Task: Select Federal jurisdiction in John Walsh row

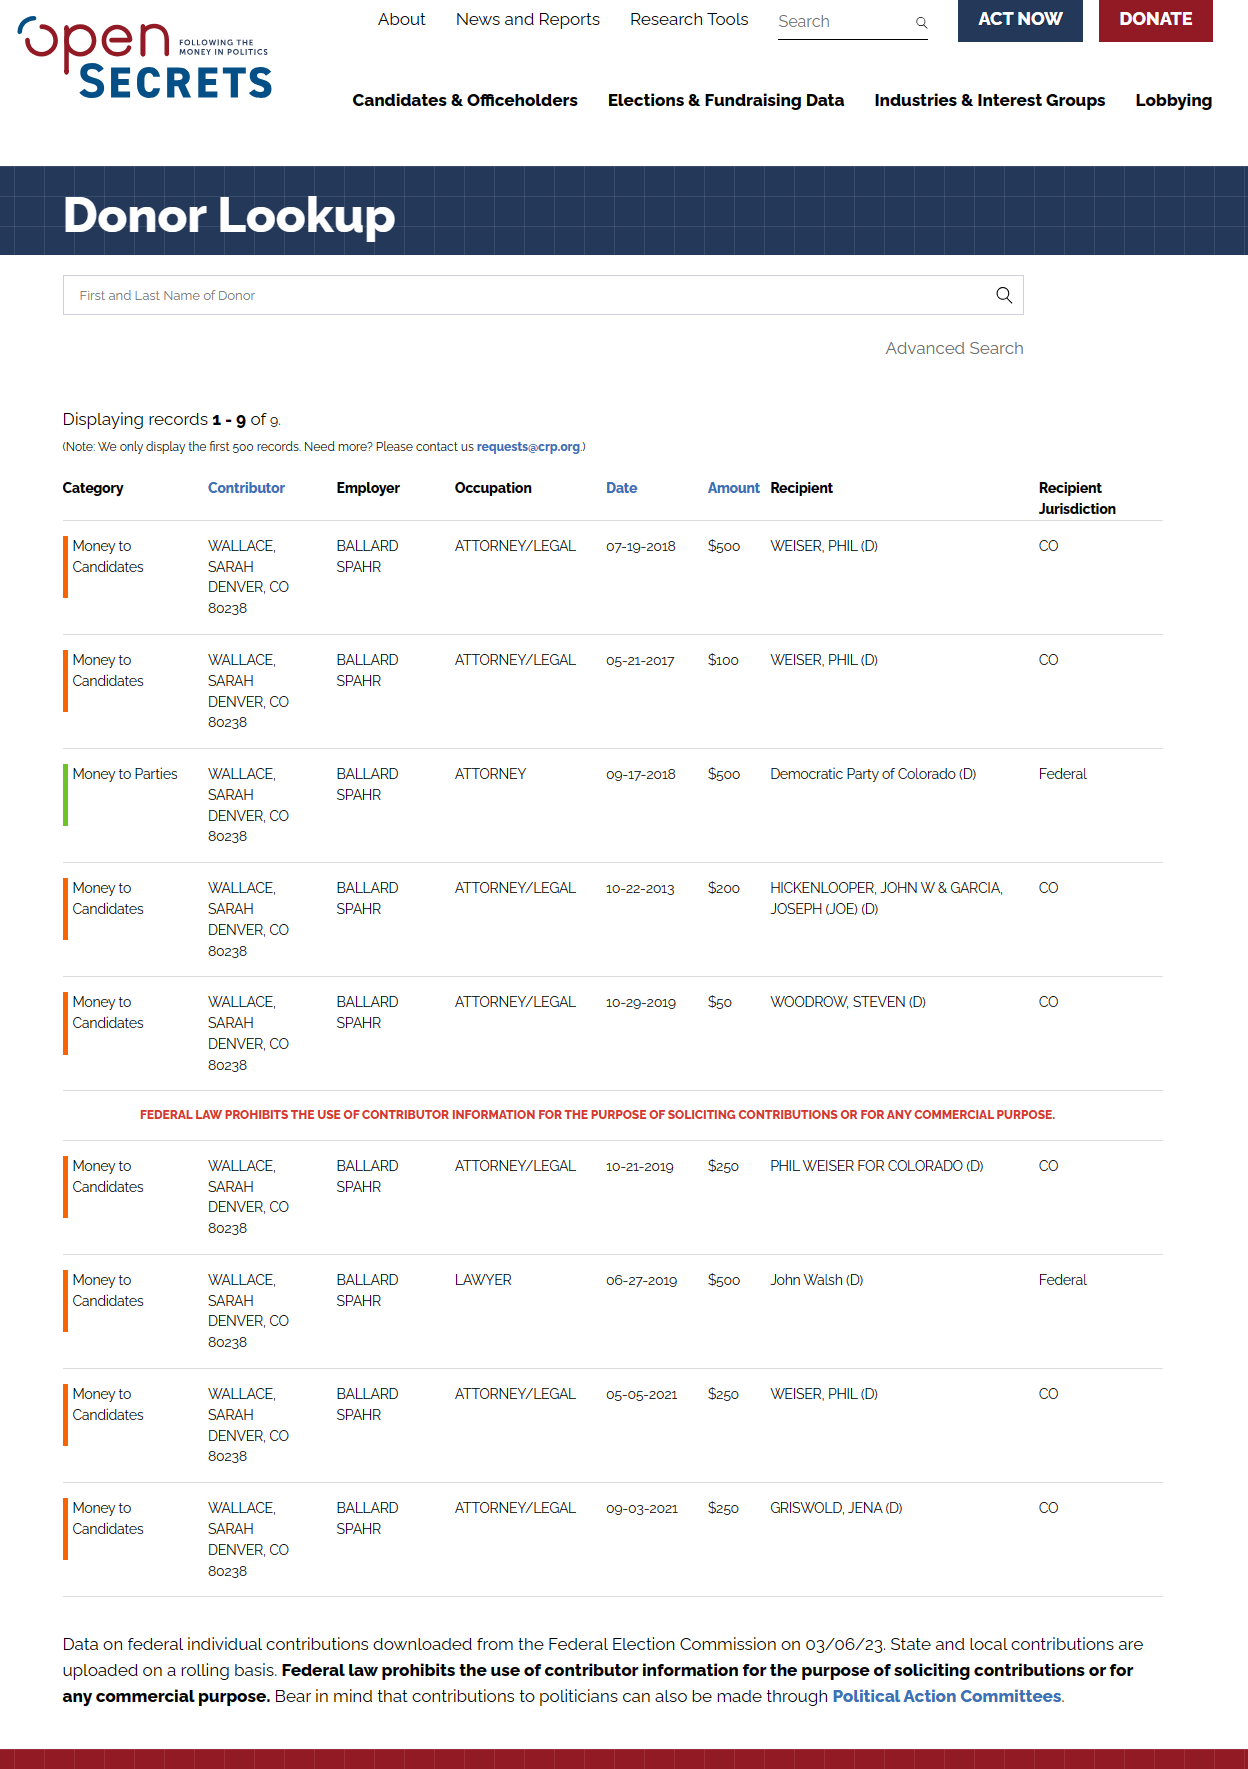Action: pyautogui.click(x=1063, y=1280)
